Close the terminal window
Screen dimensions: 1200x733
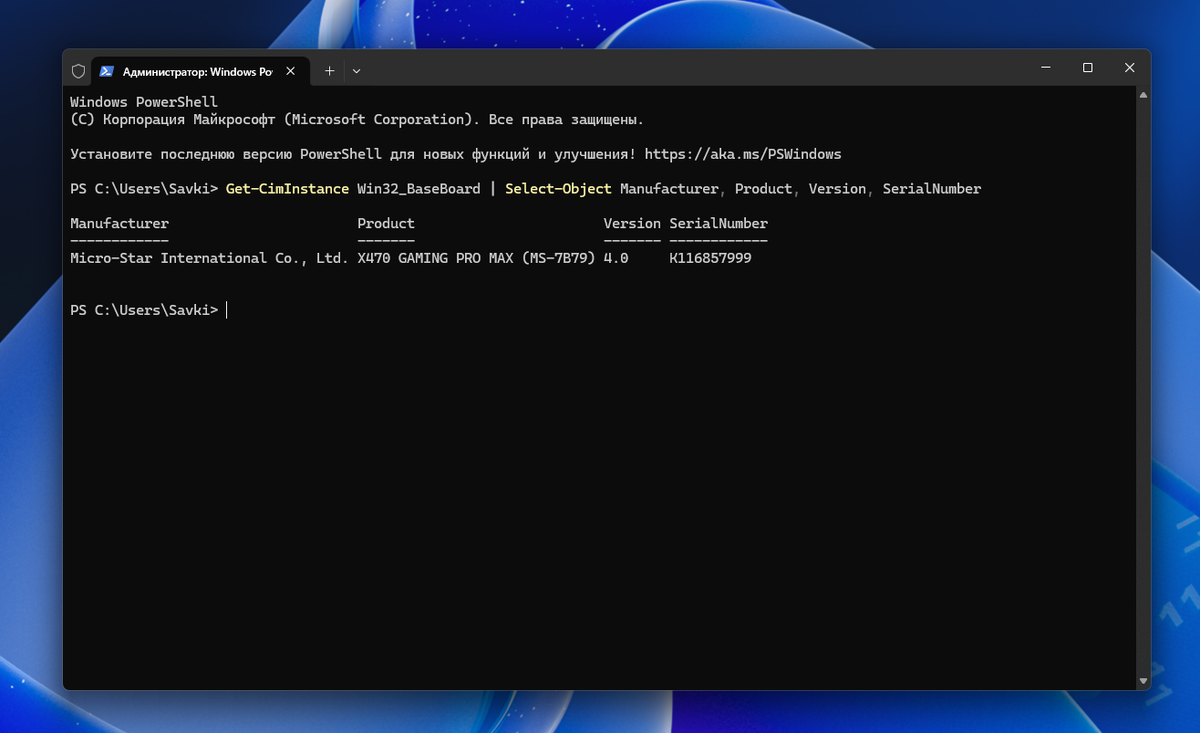pos(1130,68)
